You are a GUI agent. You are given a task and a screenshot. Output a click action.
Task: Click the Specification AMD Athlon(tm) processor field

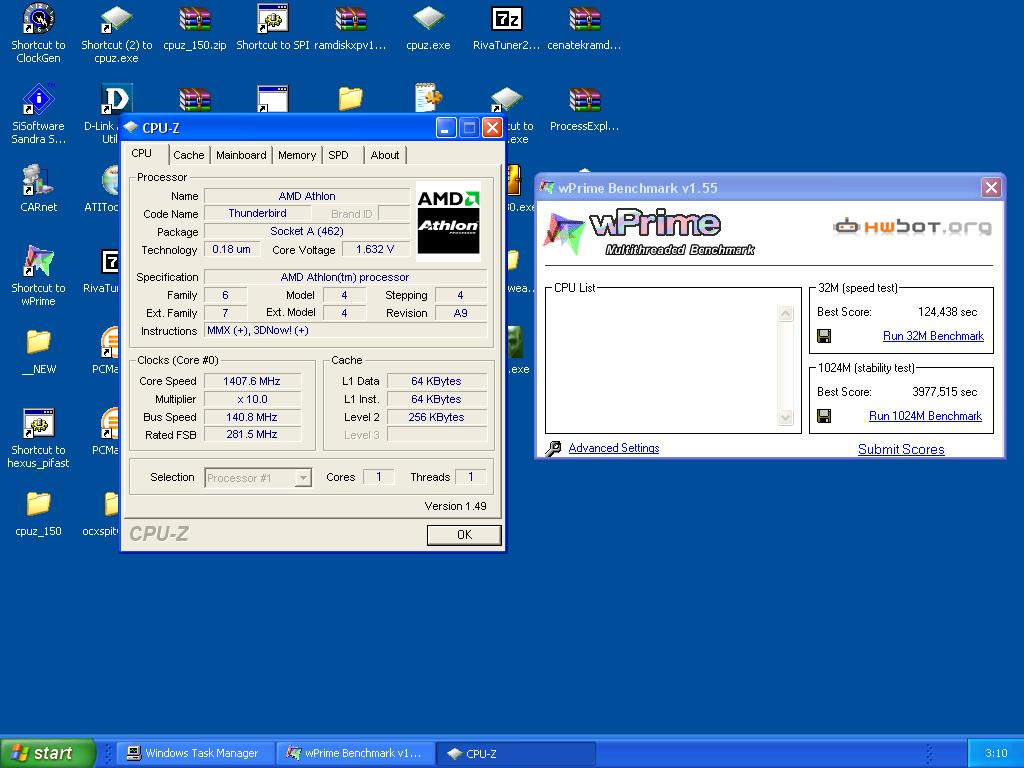(345, 277)
